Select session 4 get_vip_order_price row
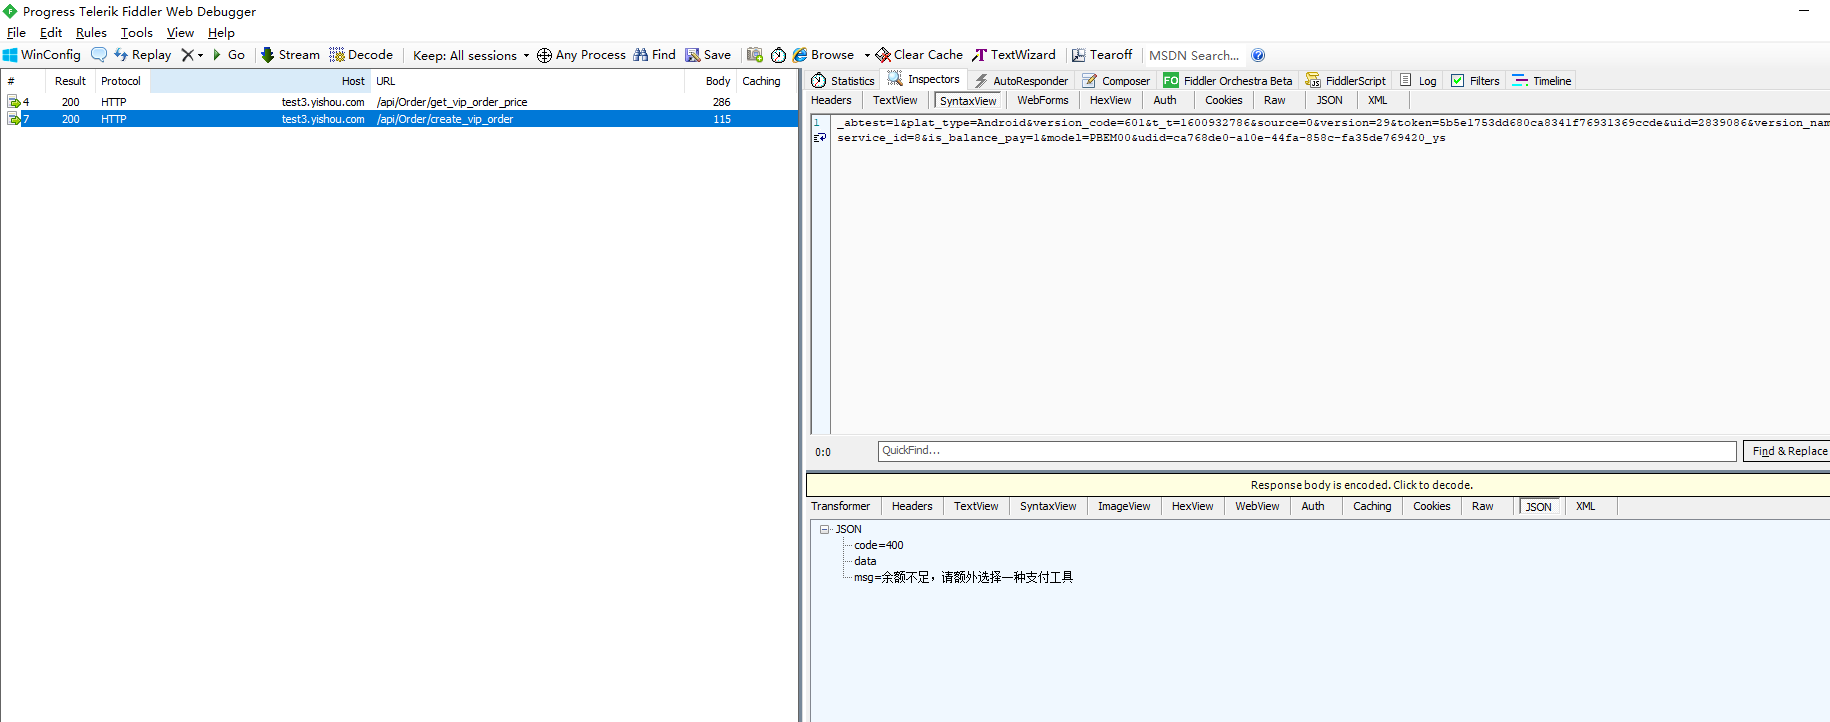This screenshot has width=1830, height=722. pos(400,102)
